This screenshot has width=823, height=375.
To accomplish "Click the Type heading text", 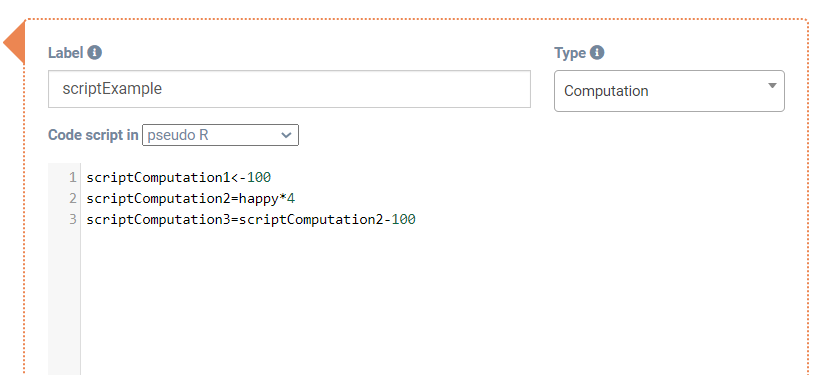I will tap(570, 53).
